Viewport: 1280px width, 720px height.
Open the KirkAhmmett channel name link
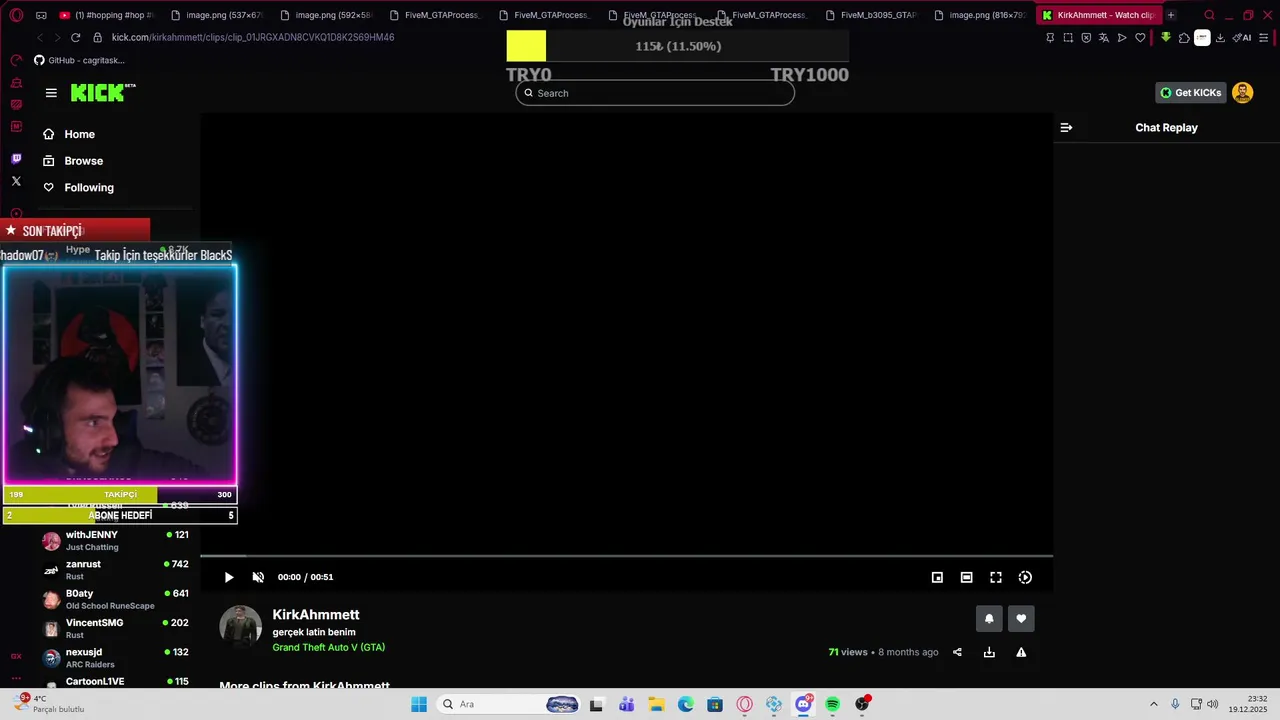point(316,615)
